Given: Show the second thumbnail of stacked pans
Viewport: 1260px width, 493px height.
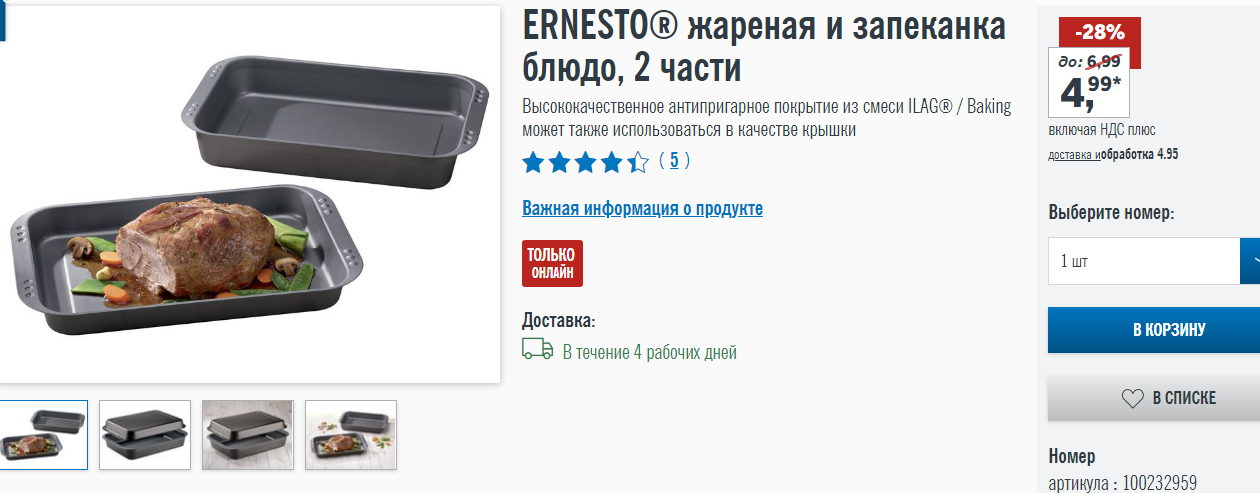Looking at the screenshot, I should [145, 435].
